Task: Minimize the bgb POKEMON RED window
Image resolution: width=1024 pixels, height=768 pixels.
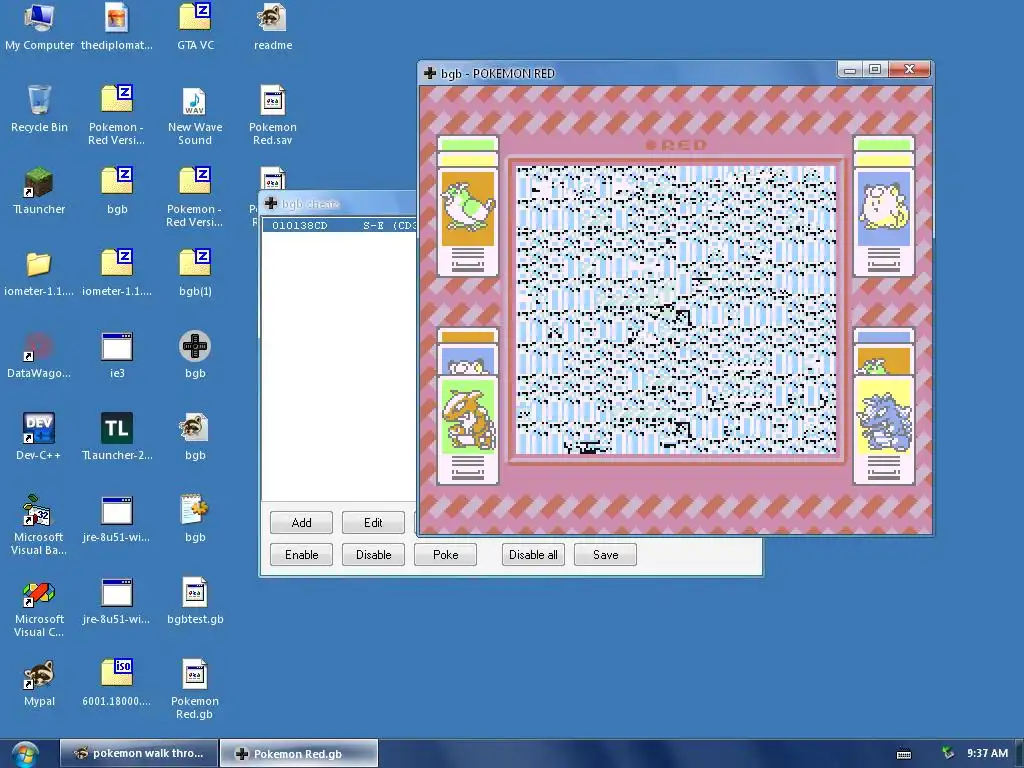Action: pos(850,69)
